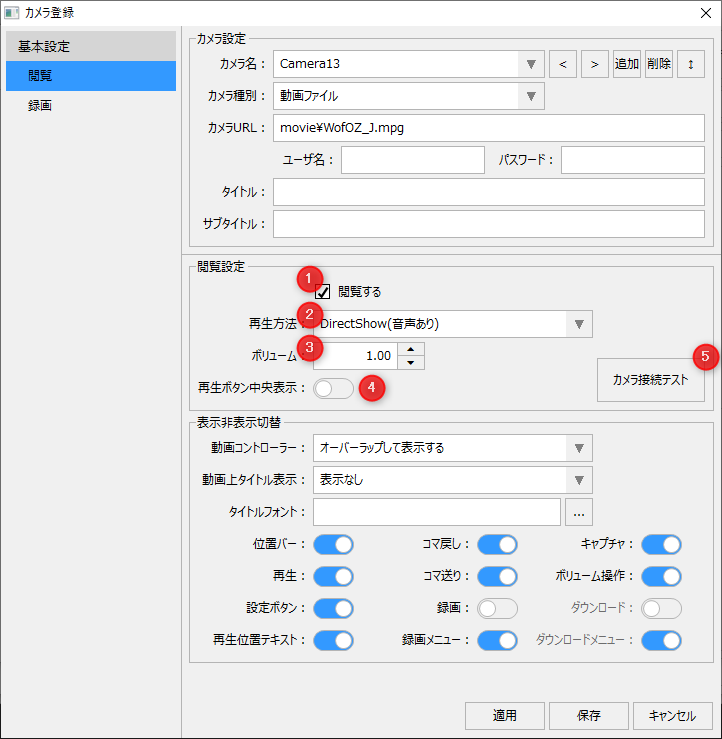This screenshot has width=722, height=739.
Task: Click the タイトルフォント text field
Action: click(437, 512)
